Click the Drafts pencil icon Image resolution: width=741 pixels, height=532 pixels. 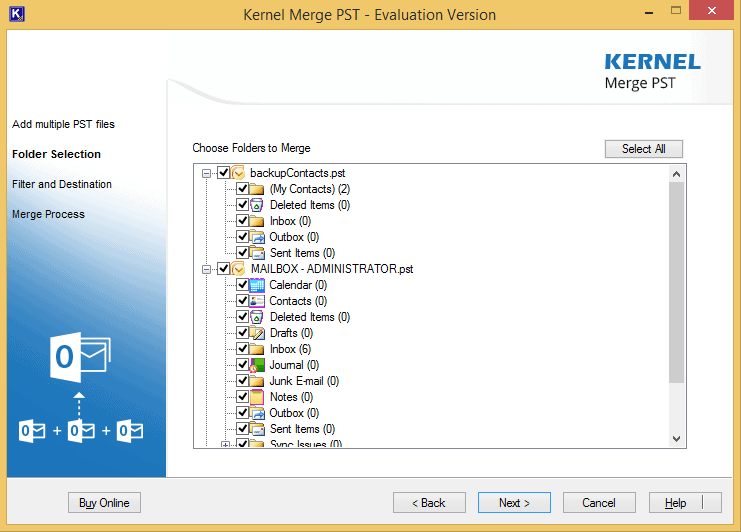tap(257, 333)
